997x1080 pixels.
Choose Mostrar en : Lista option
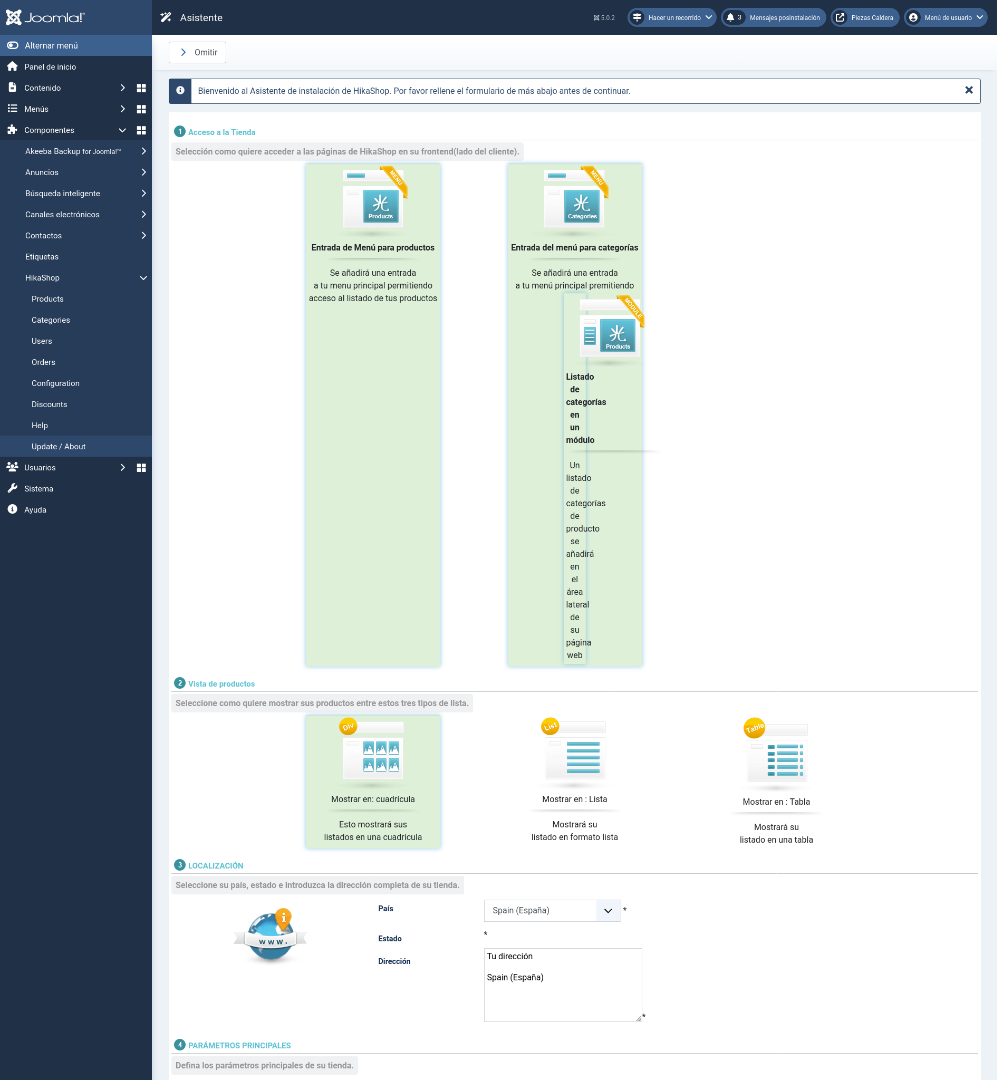point(575,782)
